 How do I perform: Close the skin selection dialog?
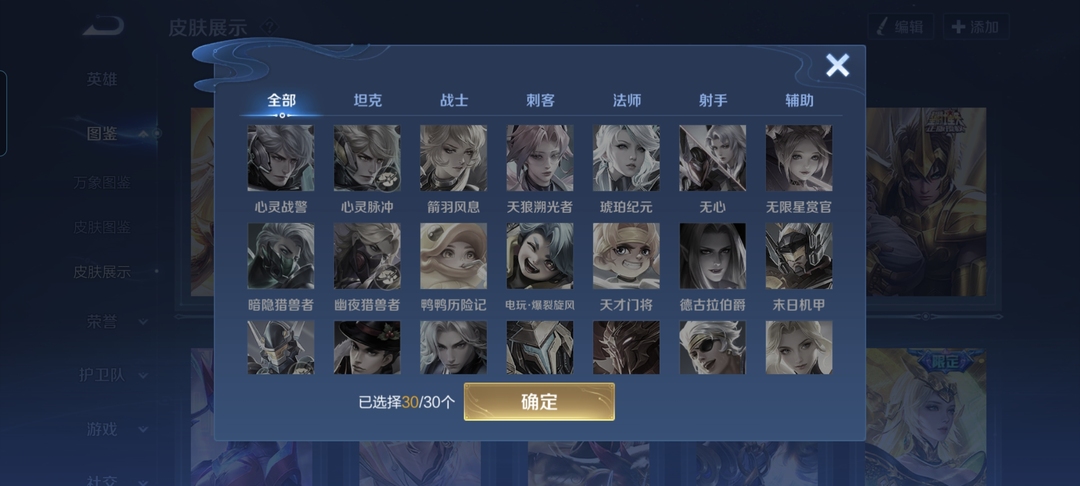(838, 65)
